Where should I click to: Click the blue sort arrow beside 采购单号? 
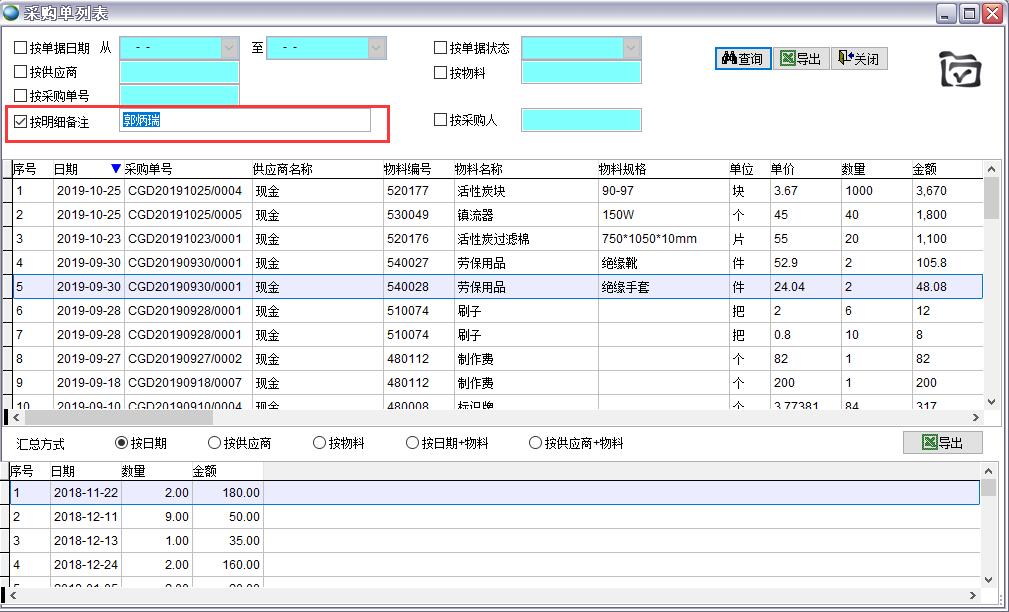(116, 169)
